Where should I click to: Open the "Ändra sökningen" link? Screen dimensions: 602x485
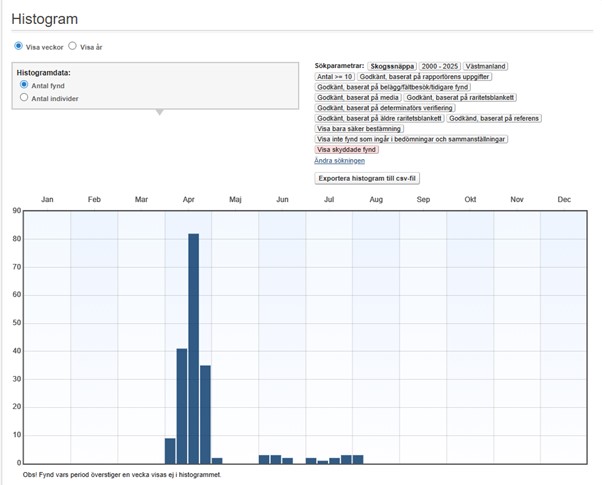(340, 161)
